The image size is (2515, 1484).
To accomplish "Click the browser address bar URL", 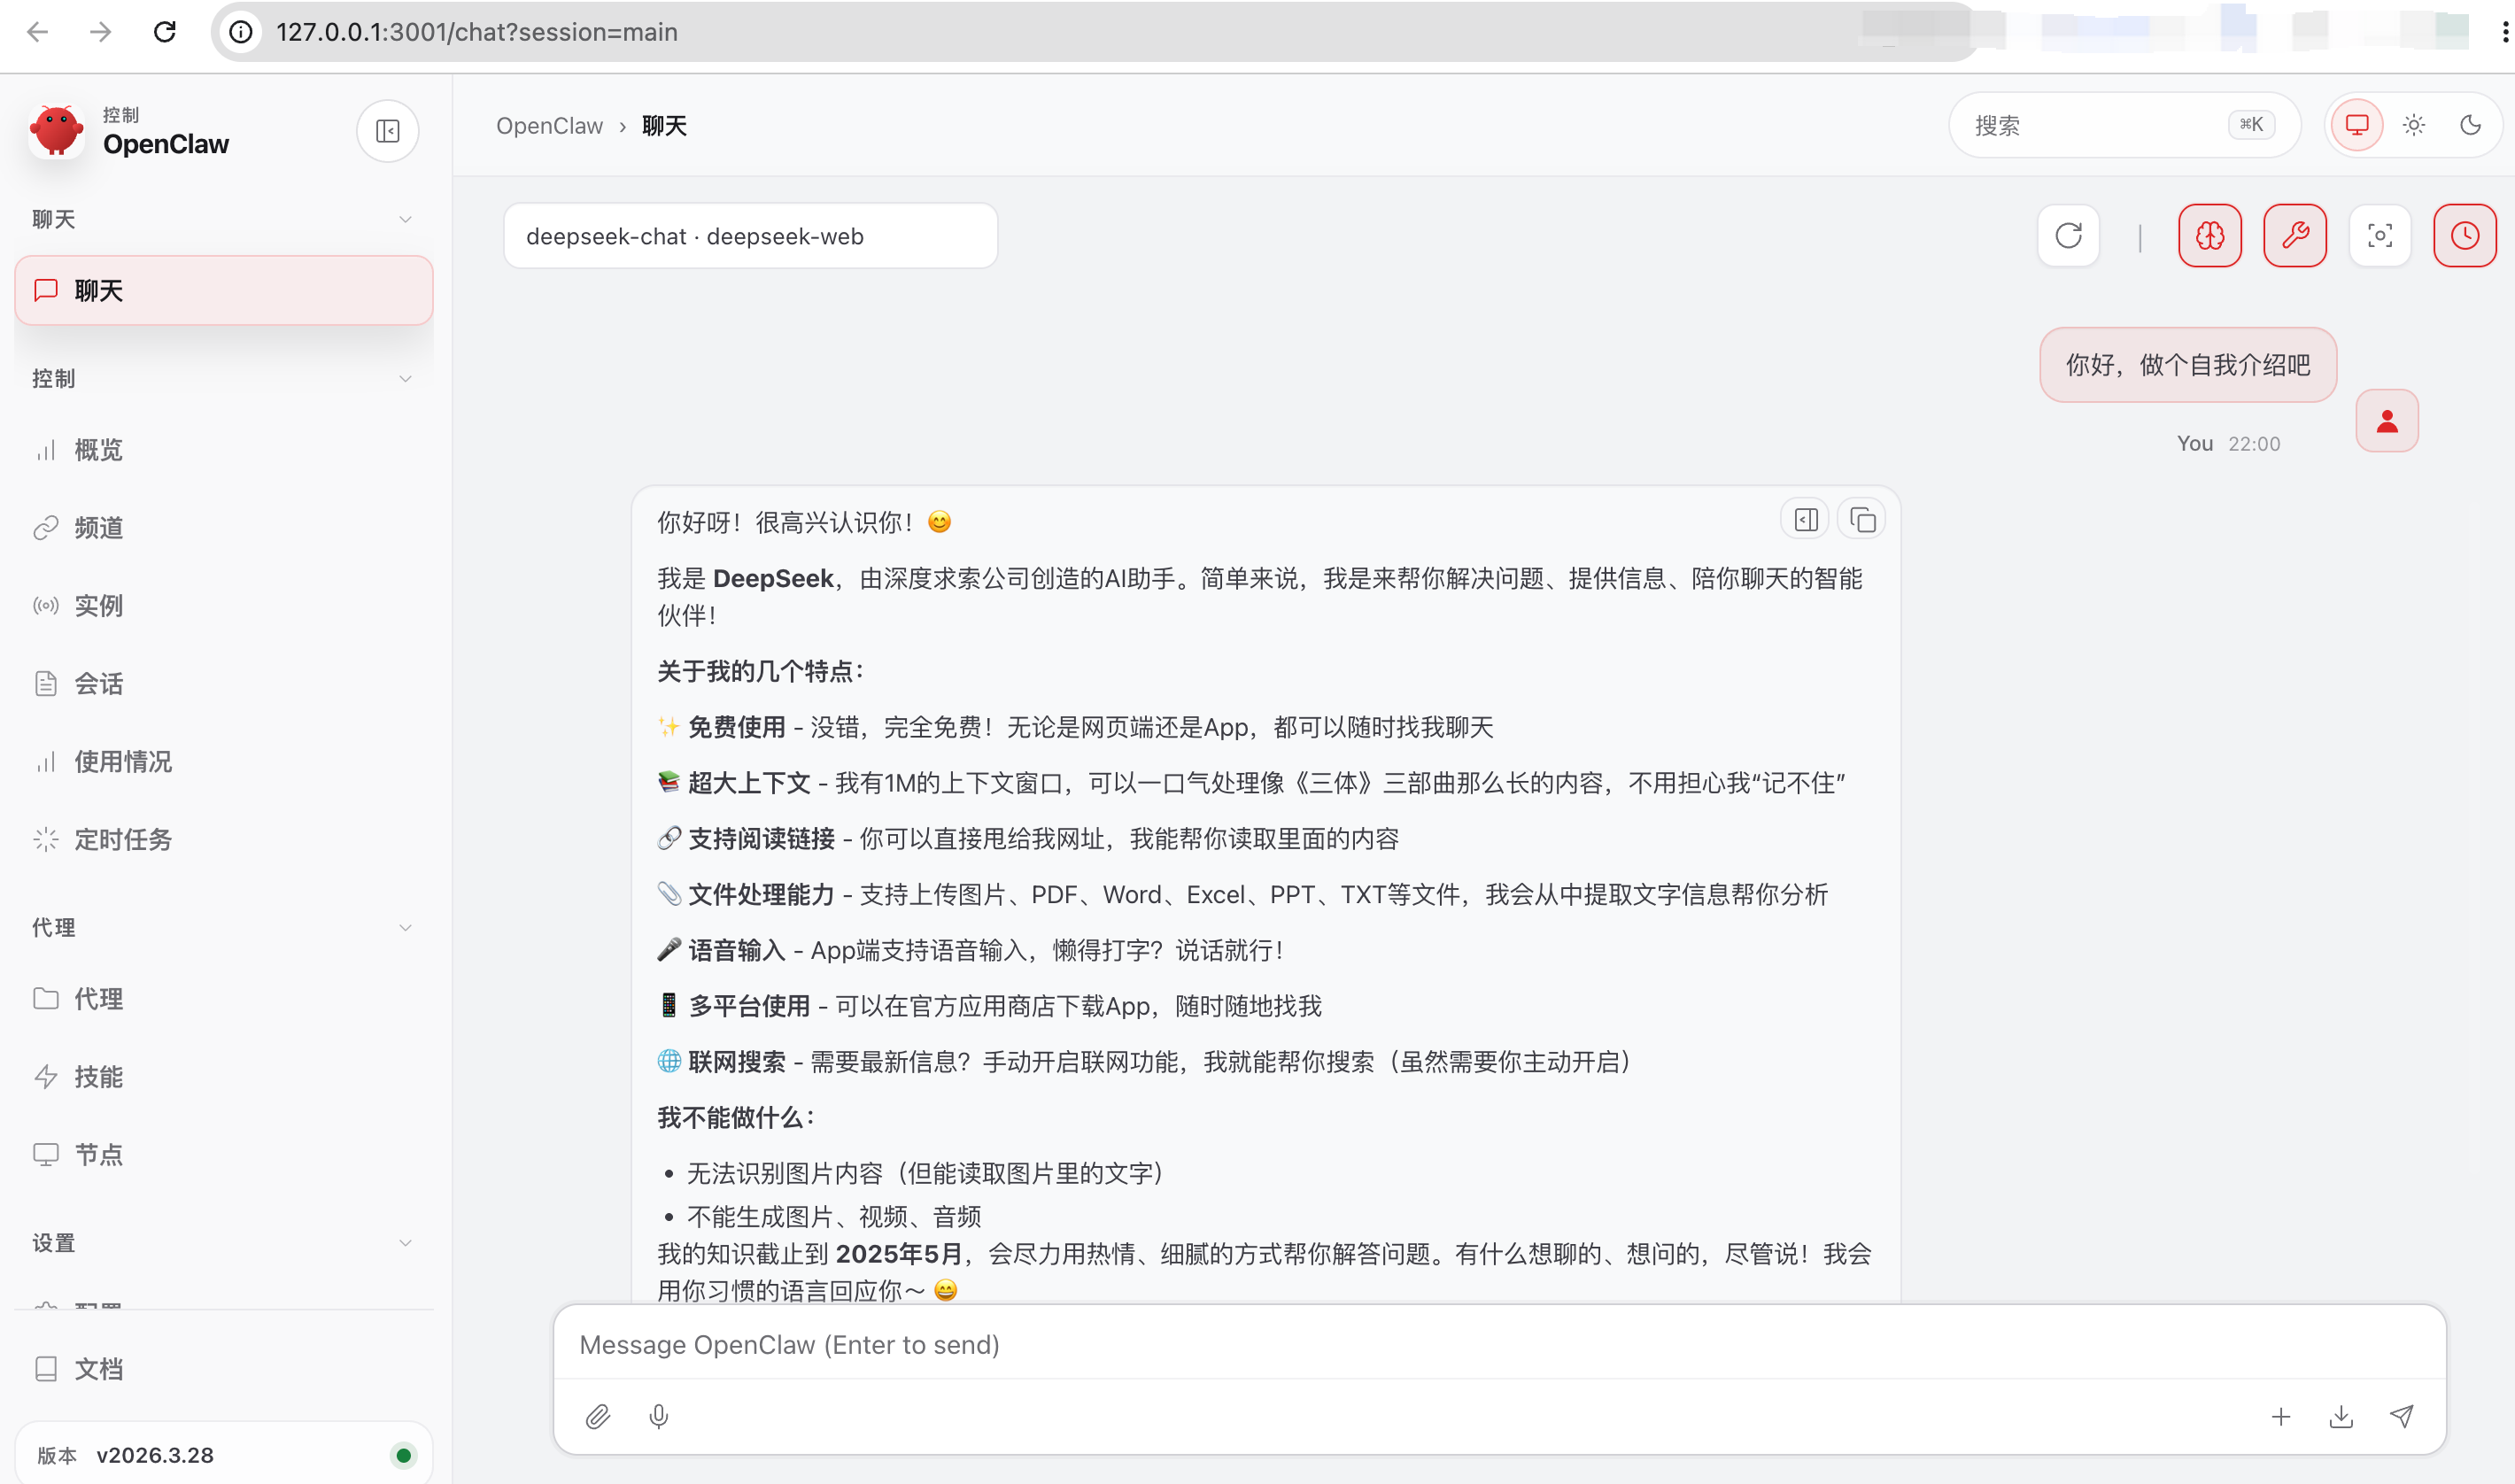I will pyautogui.click(x=477, y=32).
